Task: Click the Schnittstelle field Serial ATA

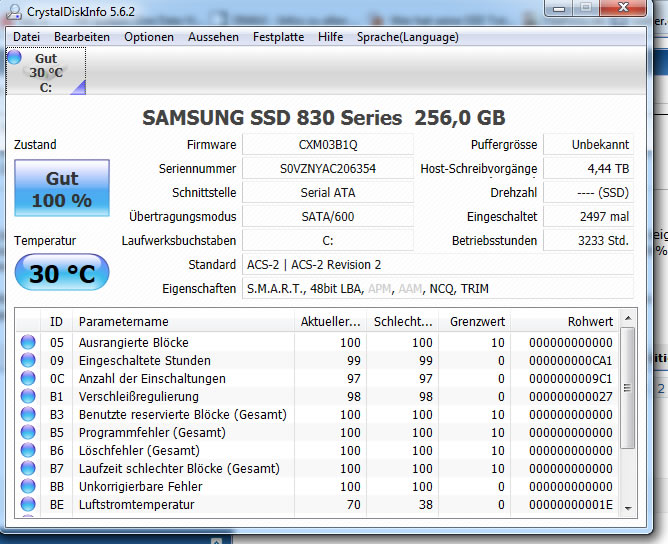Action: click(x=328, y=193)
